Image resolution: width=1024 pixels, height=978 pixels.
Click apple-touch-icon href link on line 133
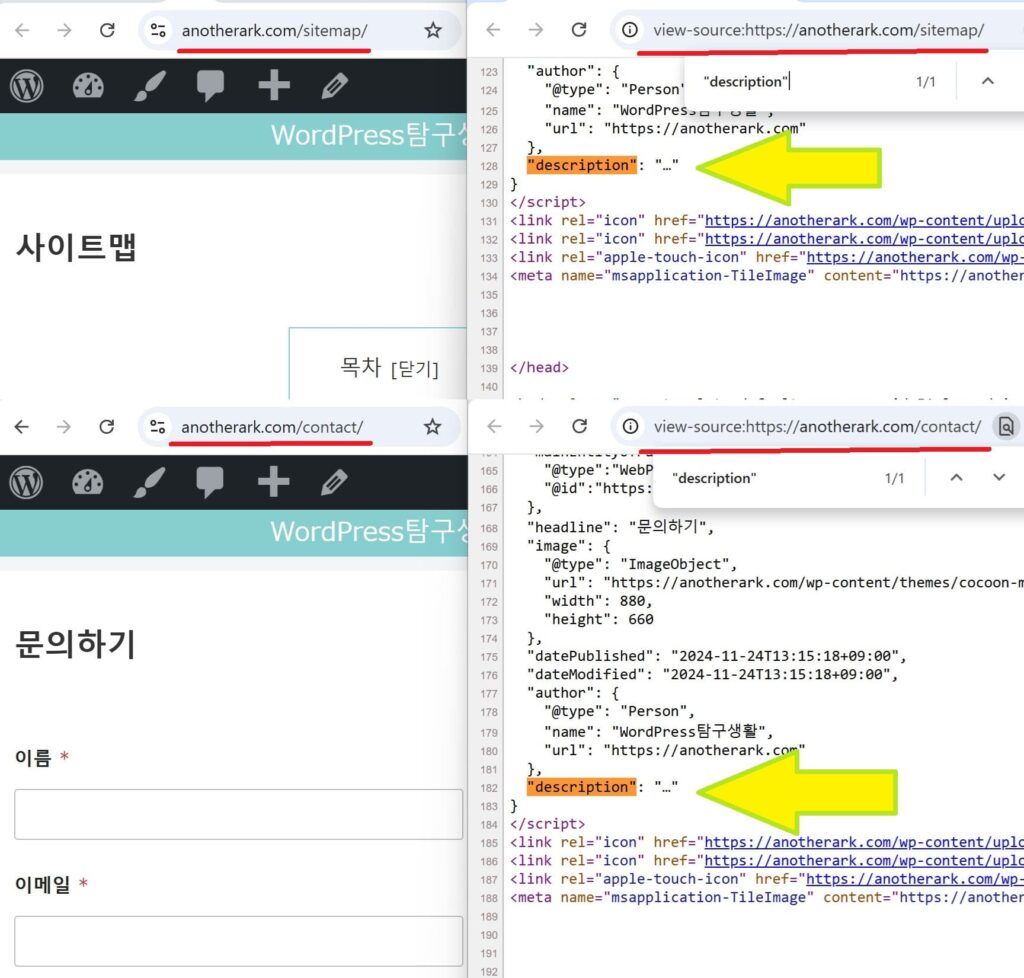[x=915, y=257]
